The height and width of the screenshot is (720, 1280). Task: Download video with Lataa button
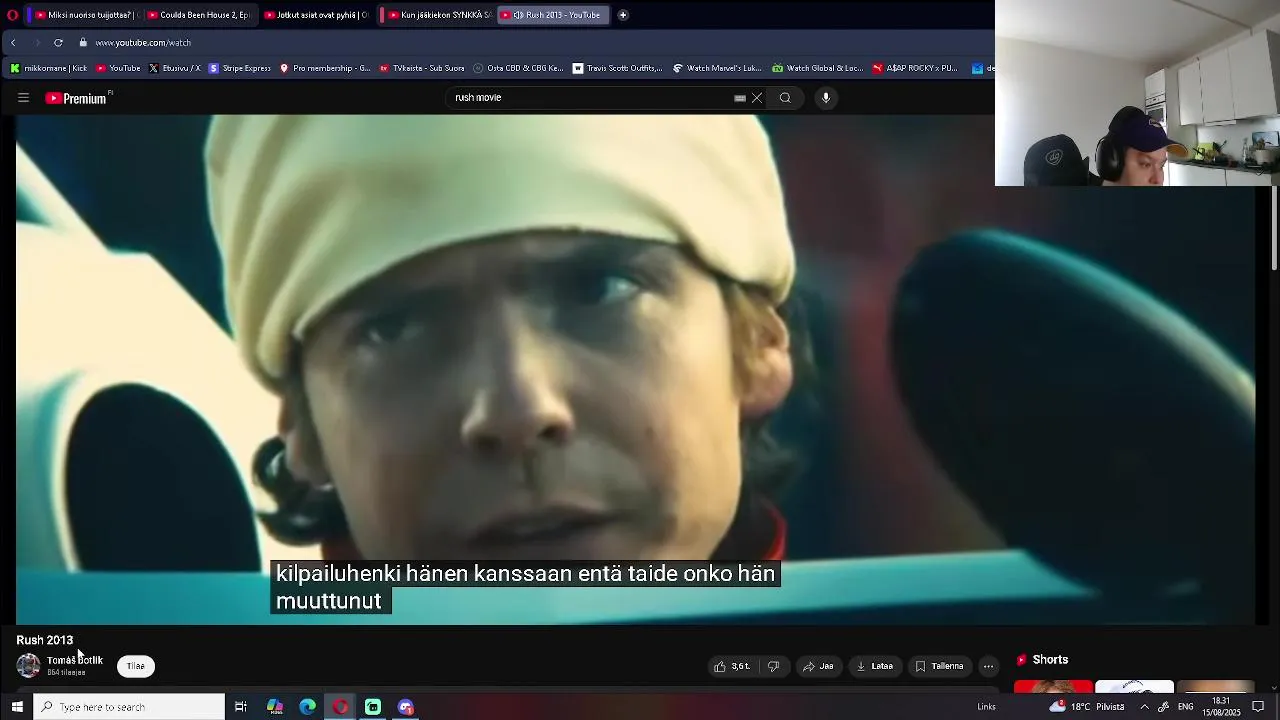875,666
